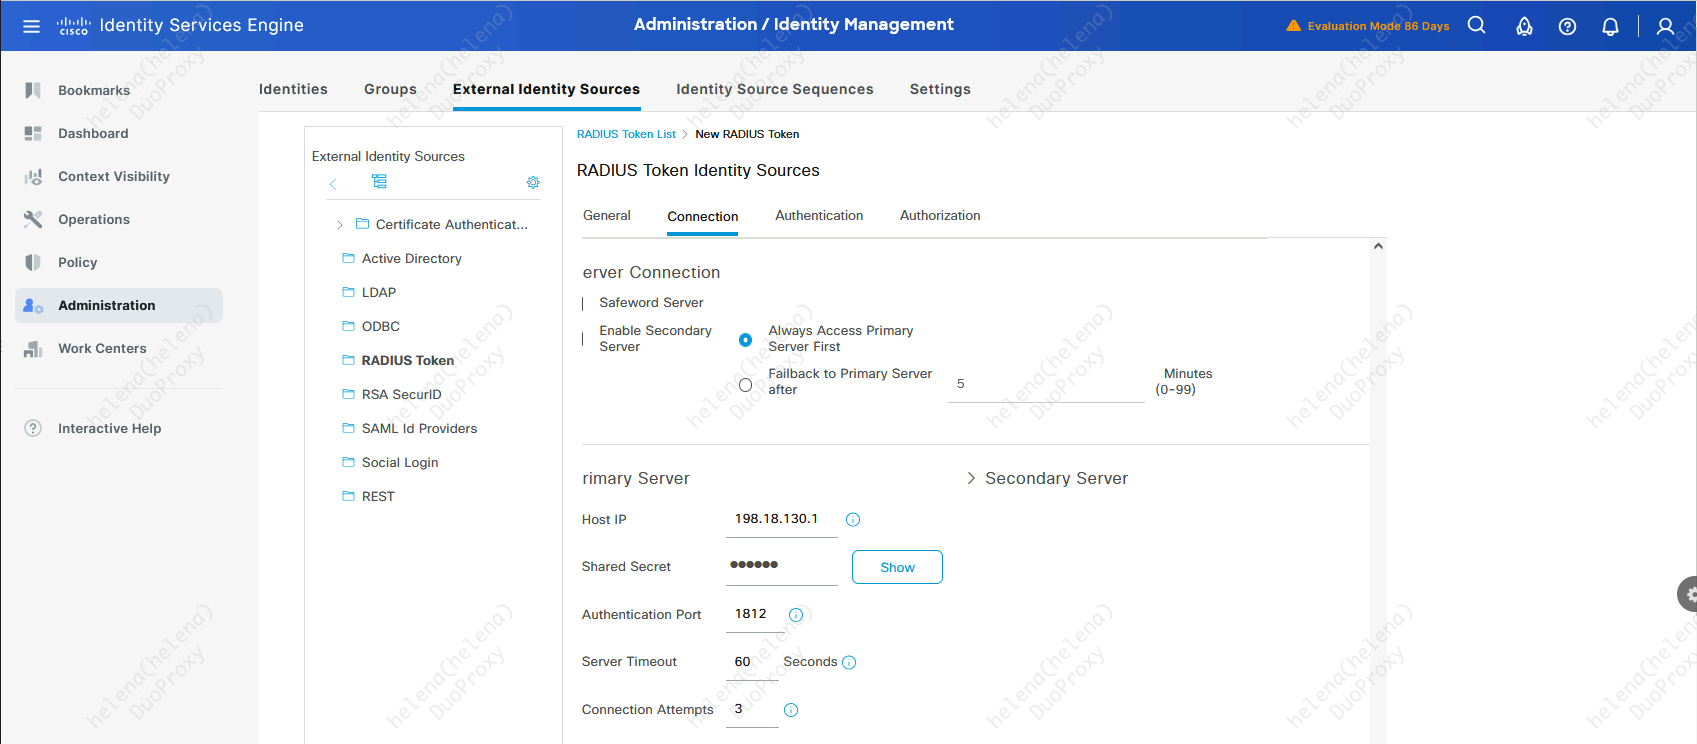Image resolution: width=1697 pixels, height=744 pixels.
Task: Click the search magnifier icon in header
Action: coord(1476,26)
